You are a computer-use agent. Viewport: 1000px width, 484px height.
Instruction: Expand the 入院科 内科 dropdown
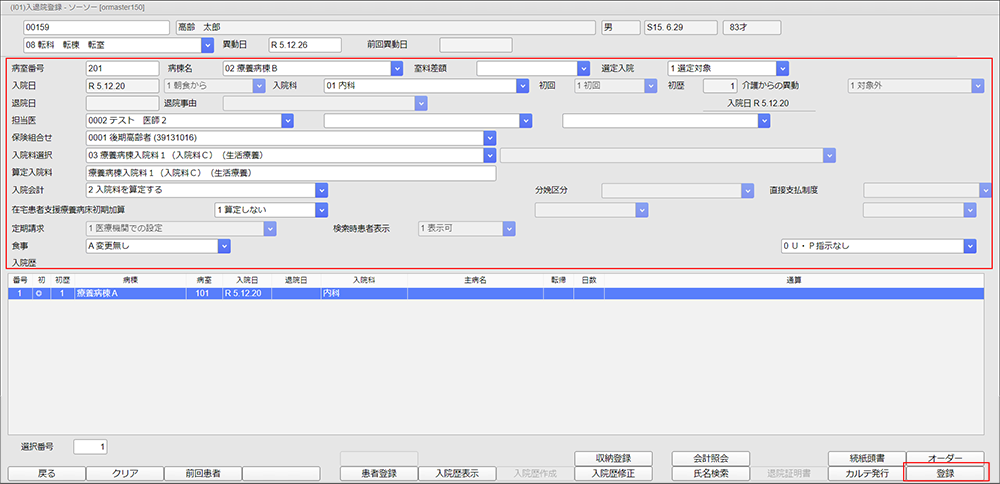tap(522, 86)
